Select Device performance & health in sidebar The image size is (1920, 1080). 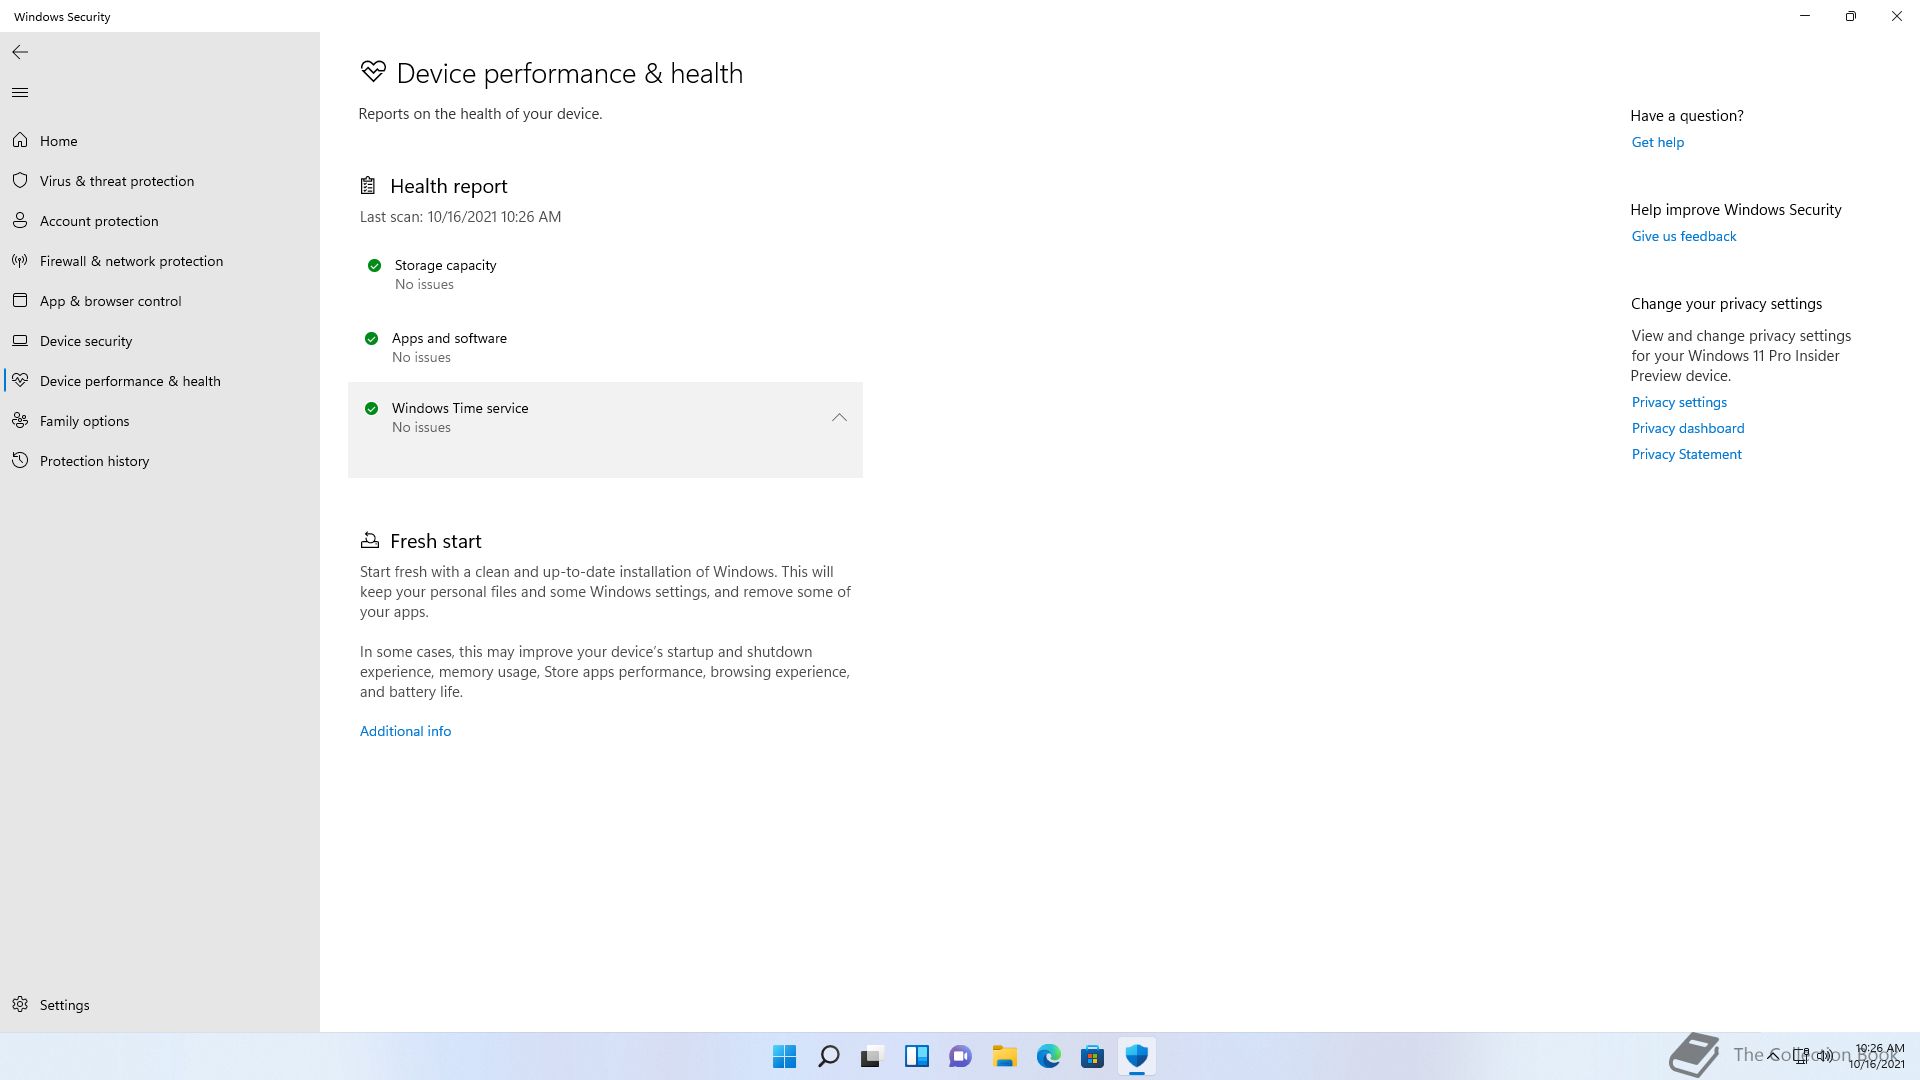[160, 381]
